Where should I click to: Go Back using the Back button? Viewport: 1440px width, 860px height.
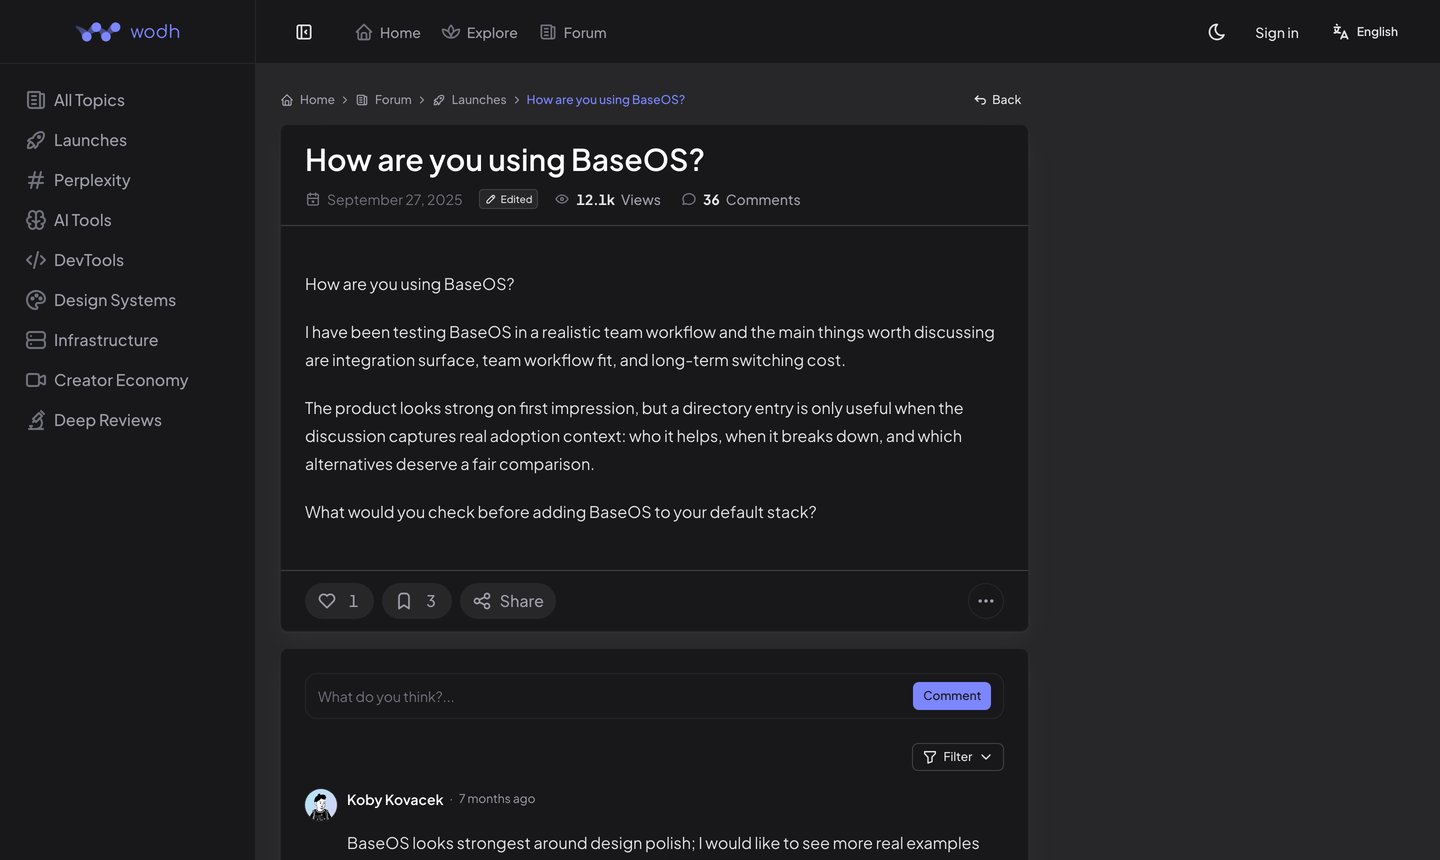[998, 100]
